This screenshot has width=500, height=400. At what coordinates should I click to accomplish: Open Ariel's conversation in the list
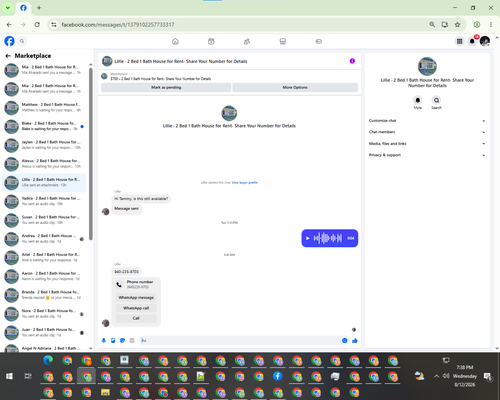(44, 257)
